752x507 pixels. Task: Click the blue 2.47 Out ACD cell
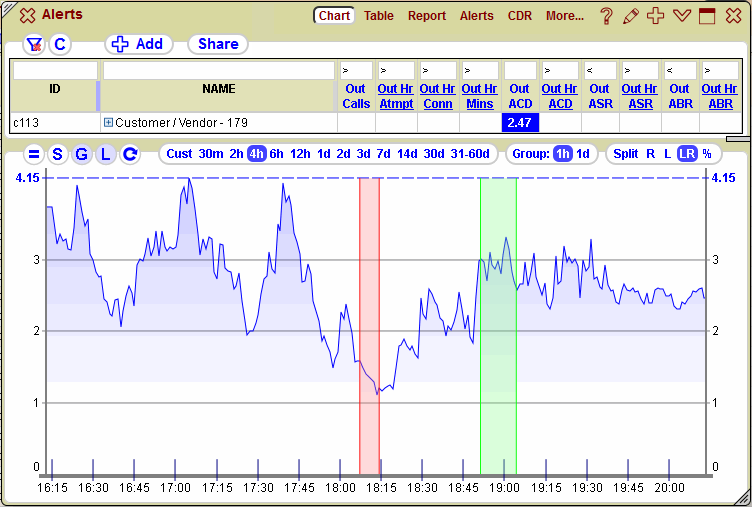519,122
